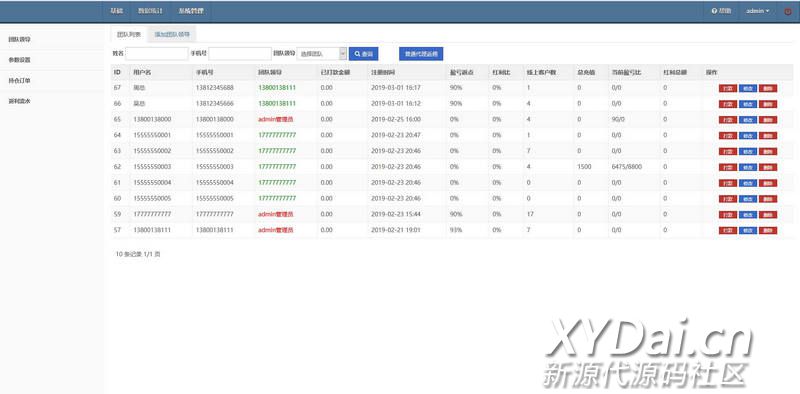The height and width of the screenshot is (394, 800).
Task: Click the 手机号 phone number input field
Action: pos(240,54)
